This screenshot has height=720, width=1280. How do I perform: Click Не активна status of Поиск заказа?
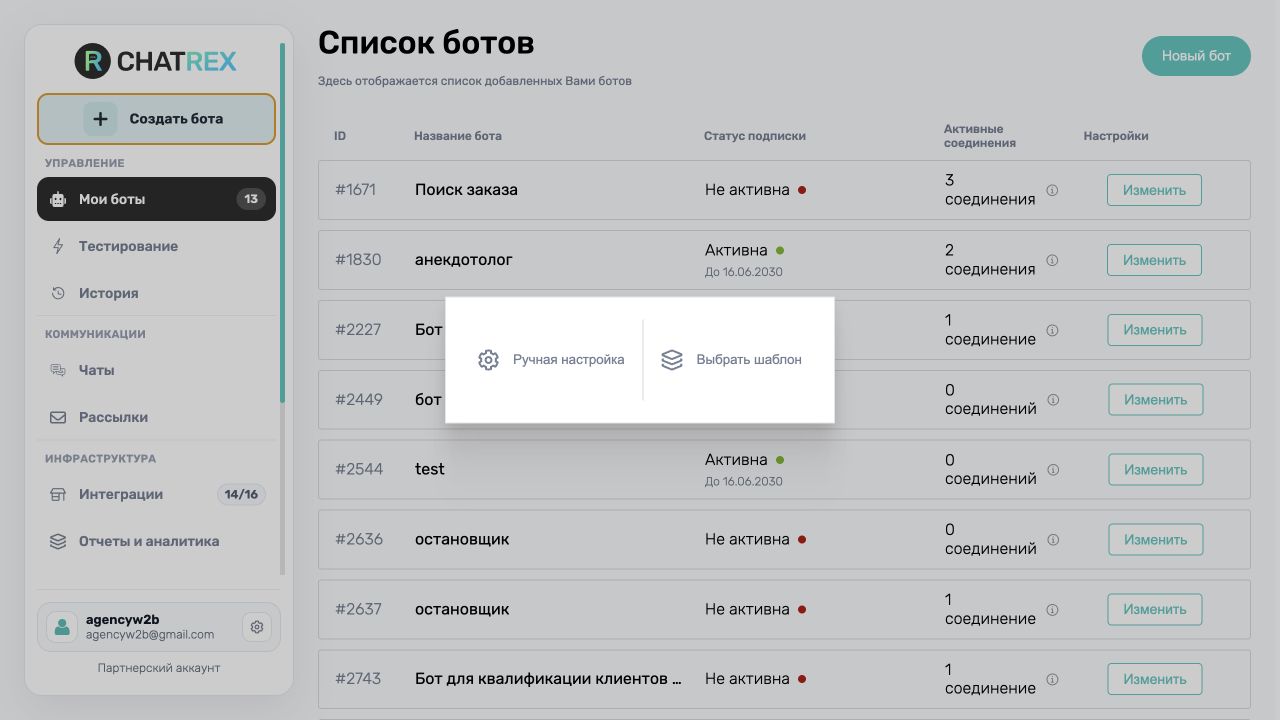[x=756, y=189]
